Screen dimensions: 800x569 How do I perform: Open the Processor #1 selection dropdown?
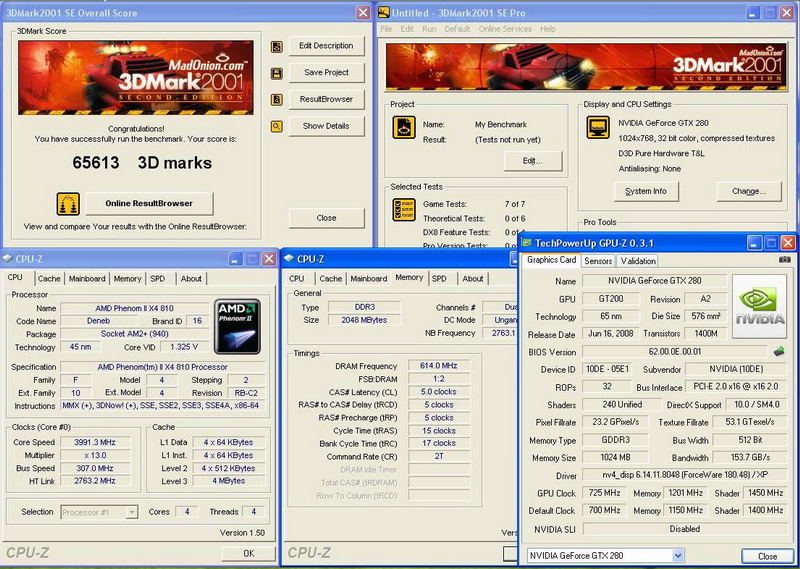[x=132, y=512]
